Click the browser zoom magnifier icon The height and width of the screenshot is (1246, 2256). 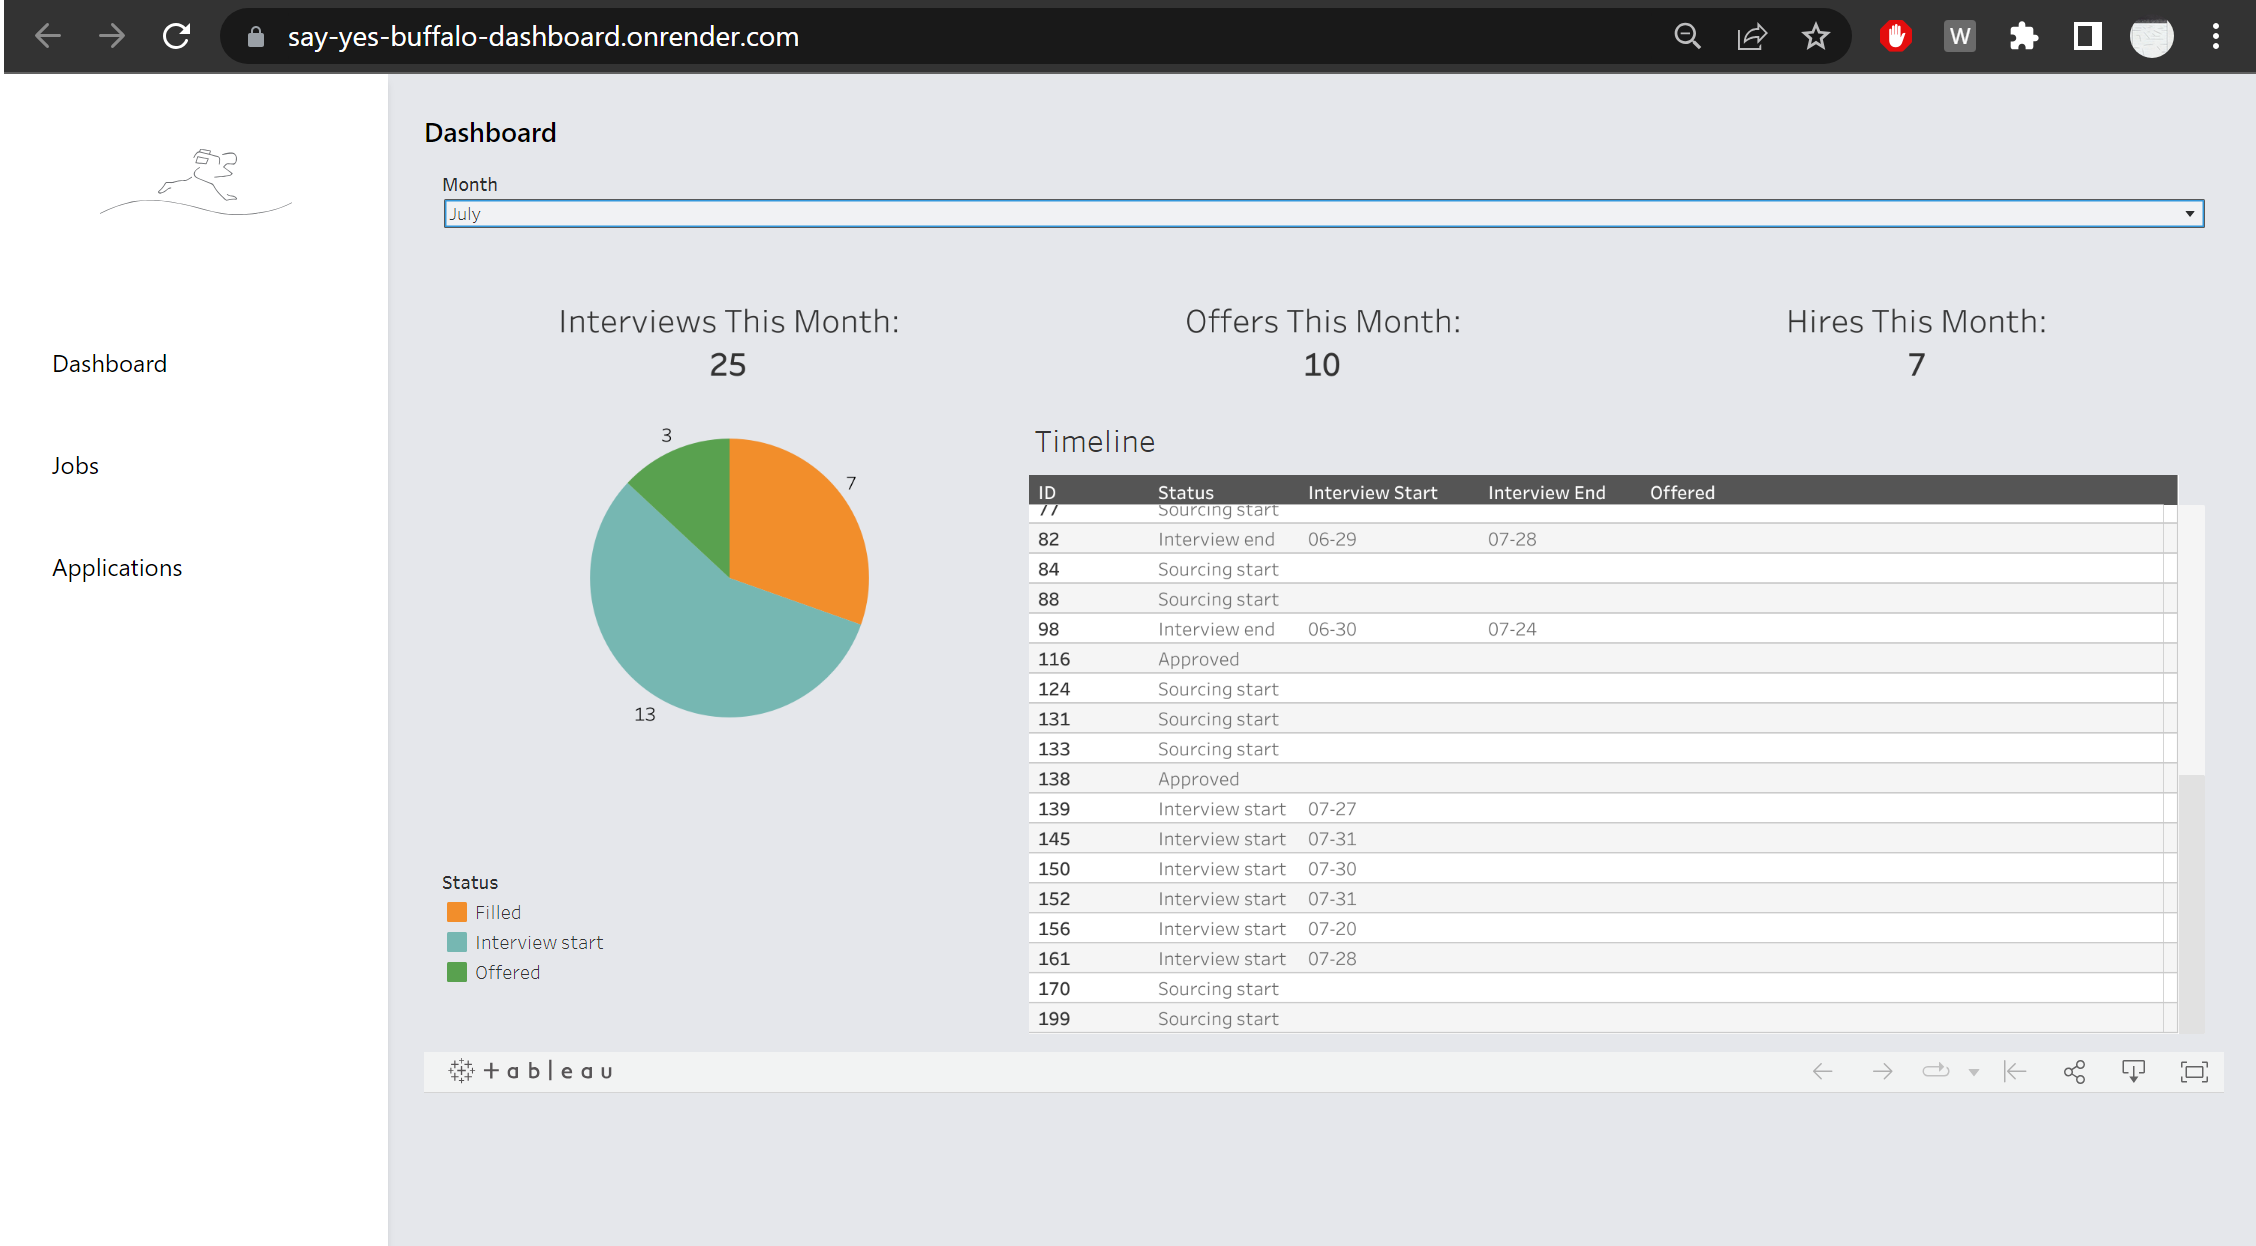point(1687,37)
